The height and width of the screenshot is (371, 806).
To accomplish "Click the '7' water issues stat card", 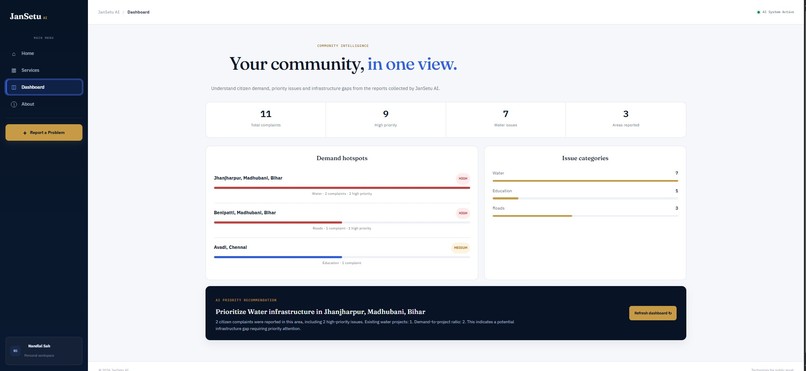I will coord(505,120).
